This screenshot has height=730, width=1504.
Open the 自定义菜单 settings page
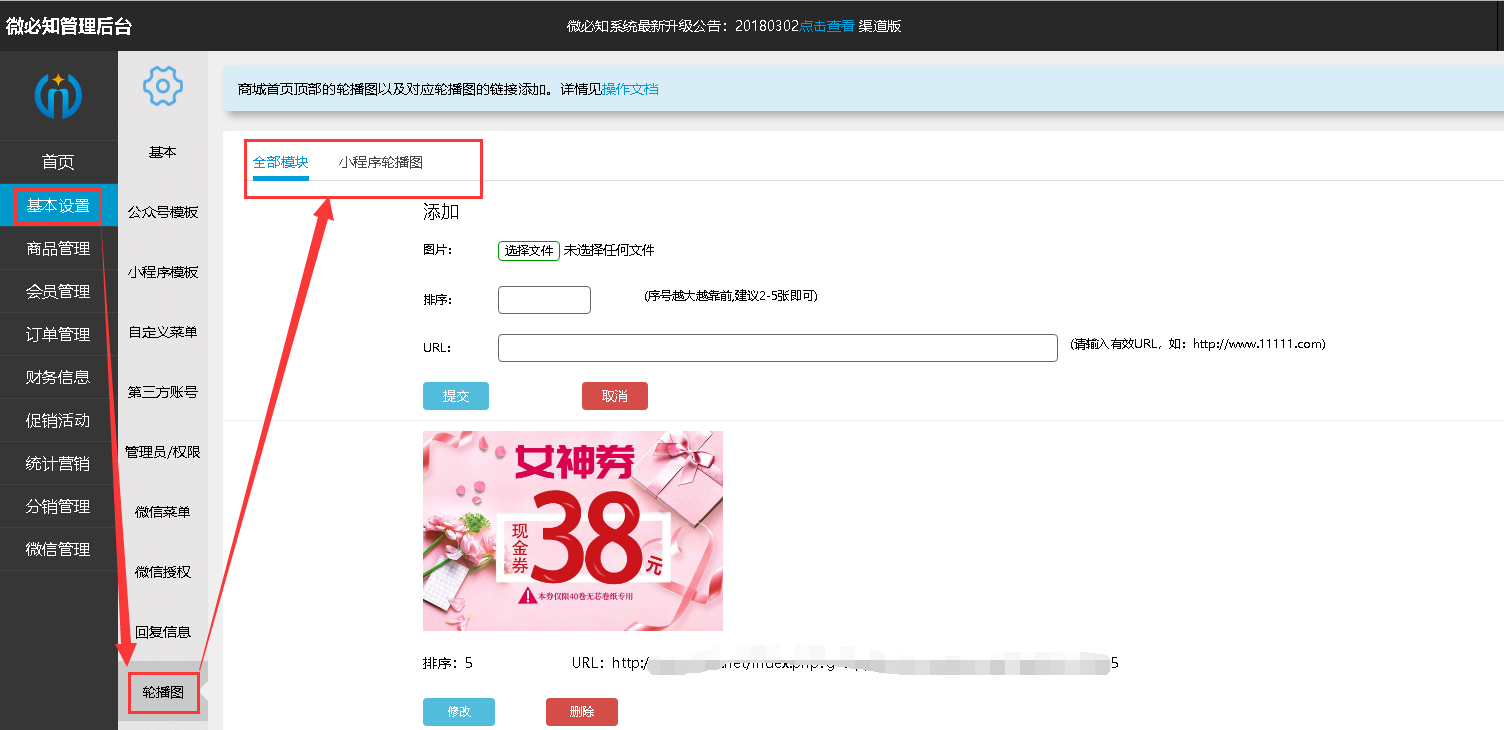click(x=162, y=331)
